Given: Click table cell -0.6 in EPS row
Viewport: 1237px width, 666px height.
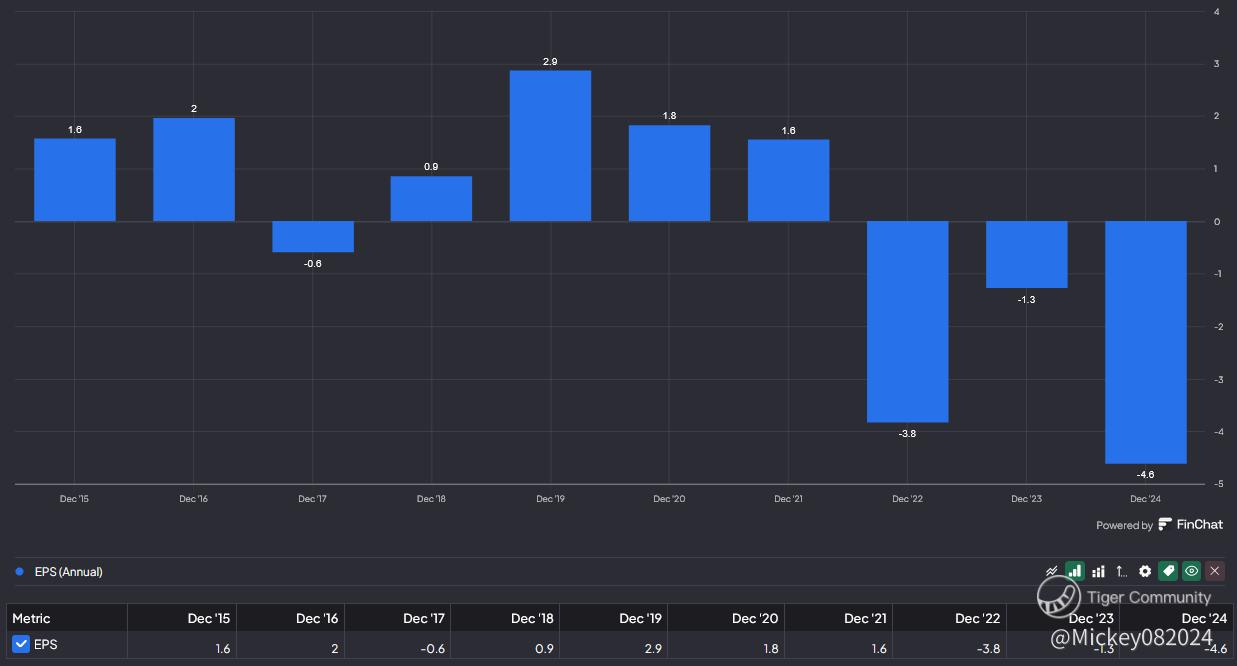Looking at the screenshot, I should click(397, 647).
